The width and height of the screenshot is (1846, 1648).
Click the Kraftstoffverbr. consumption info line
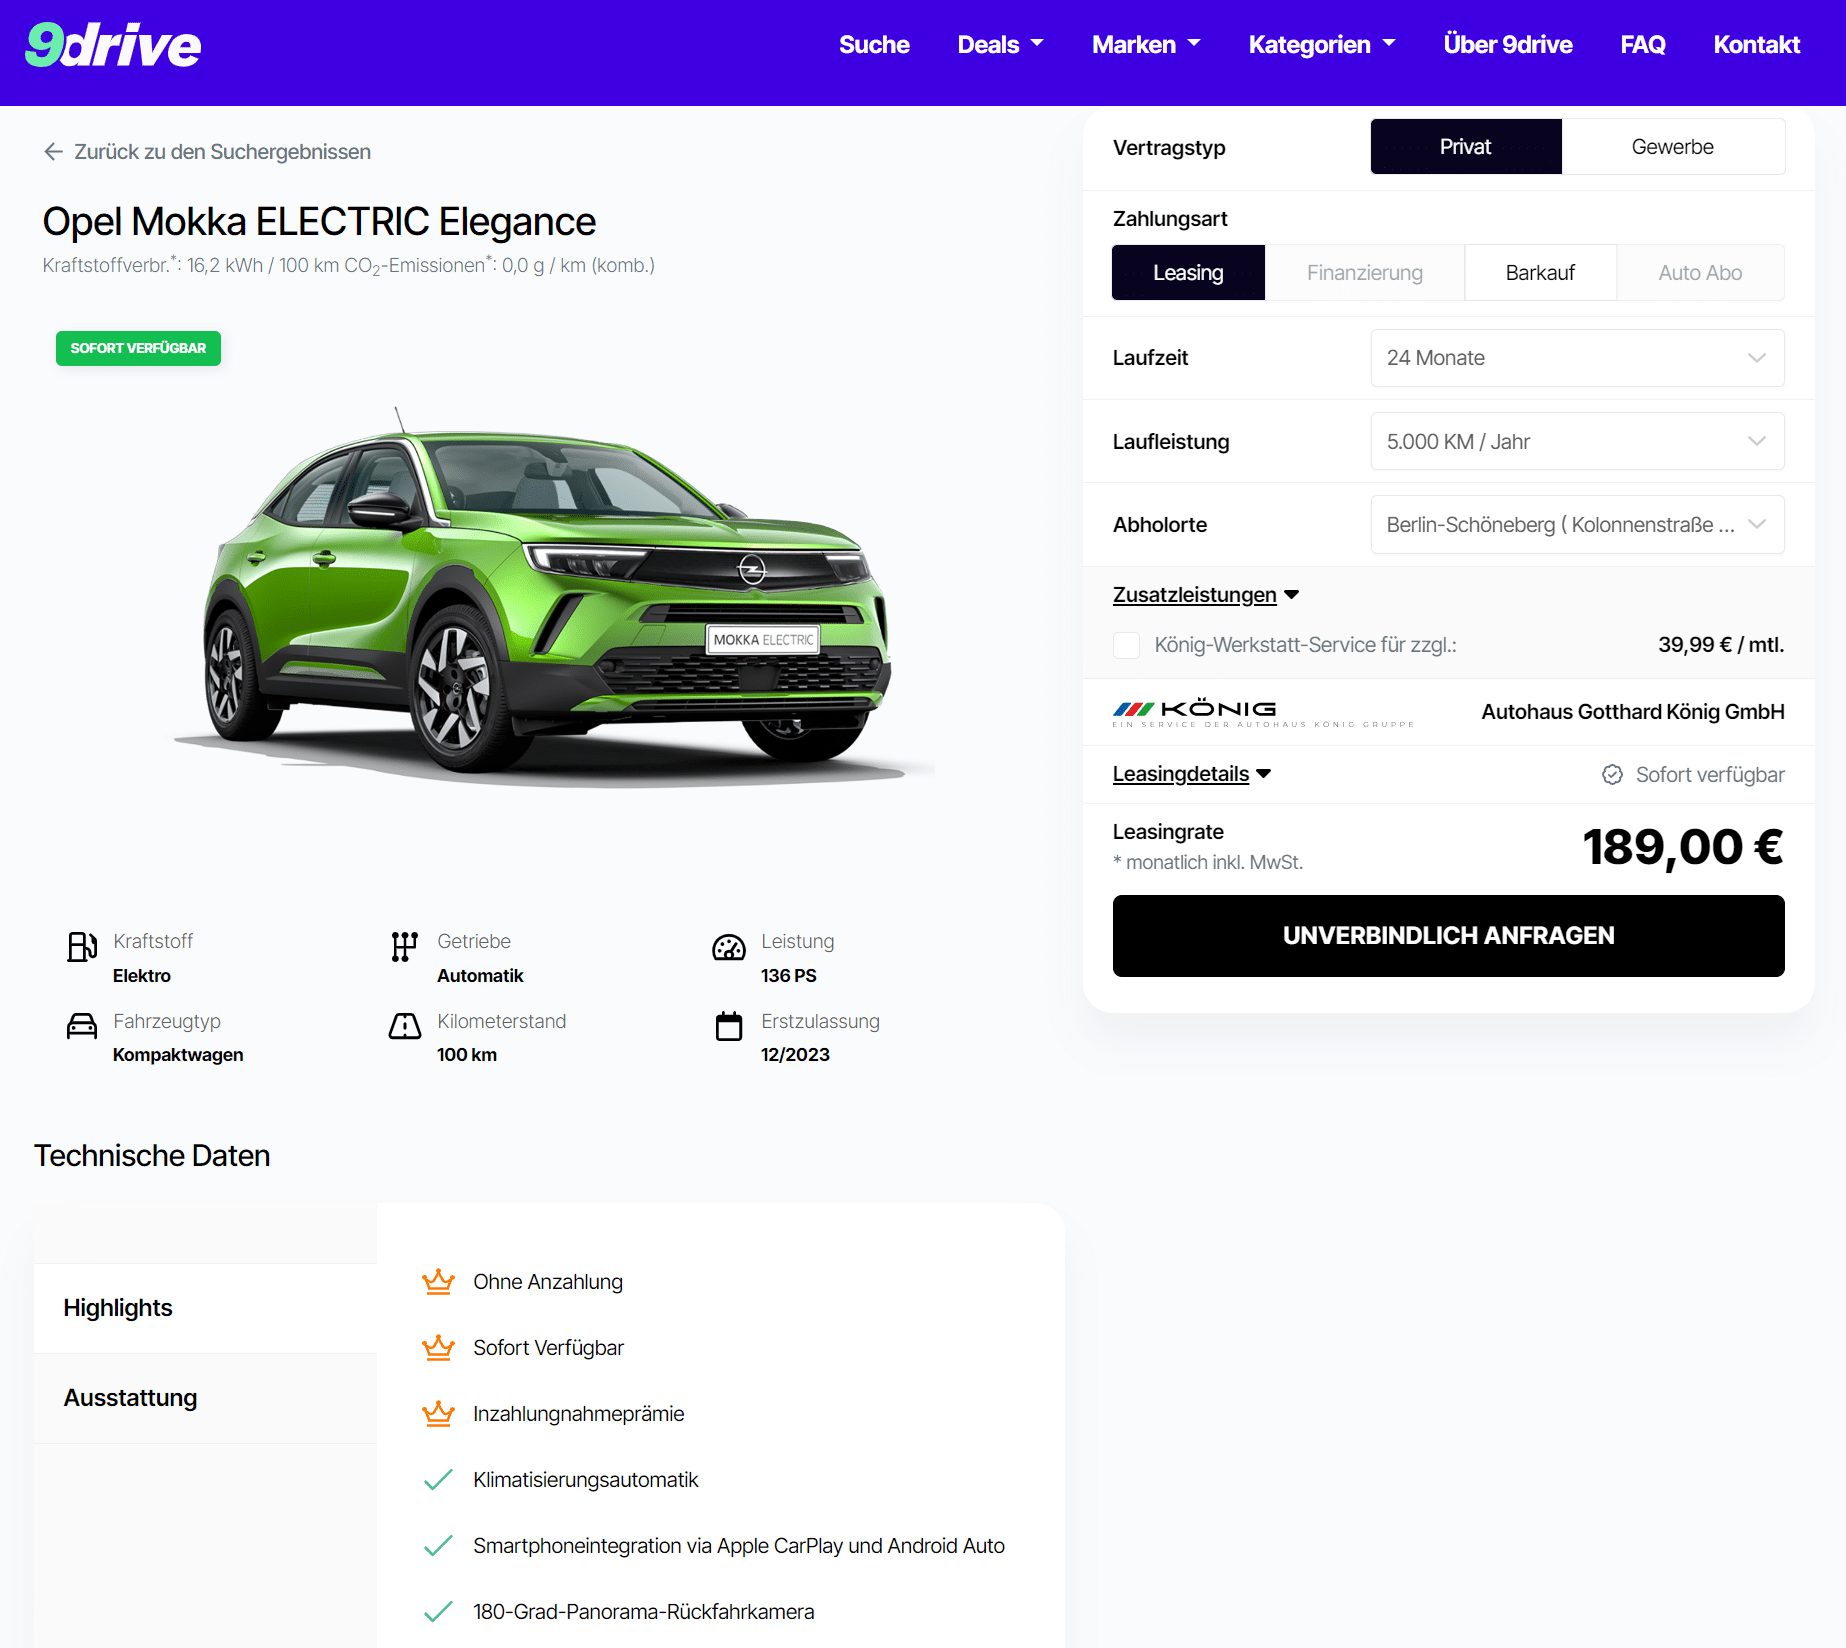349,265
